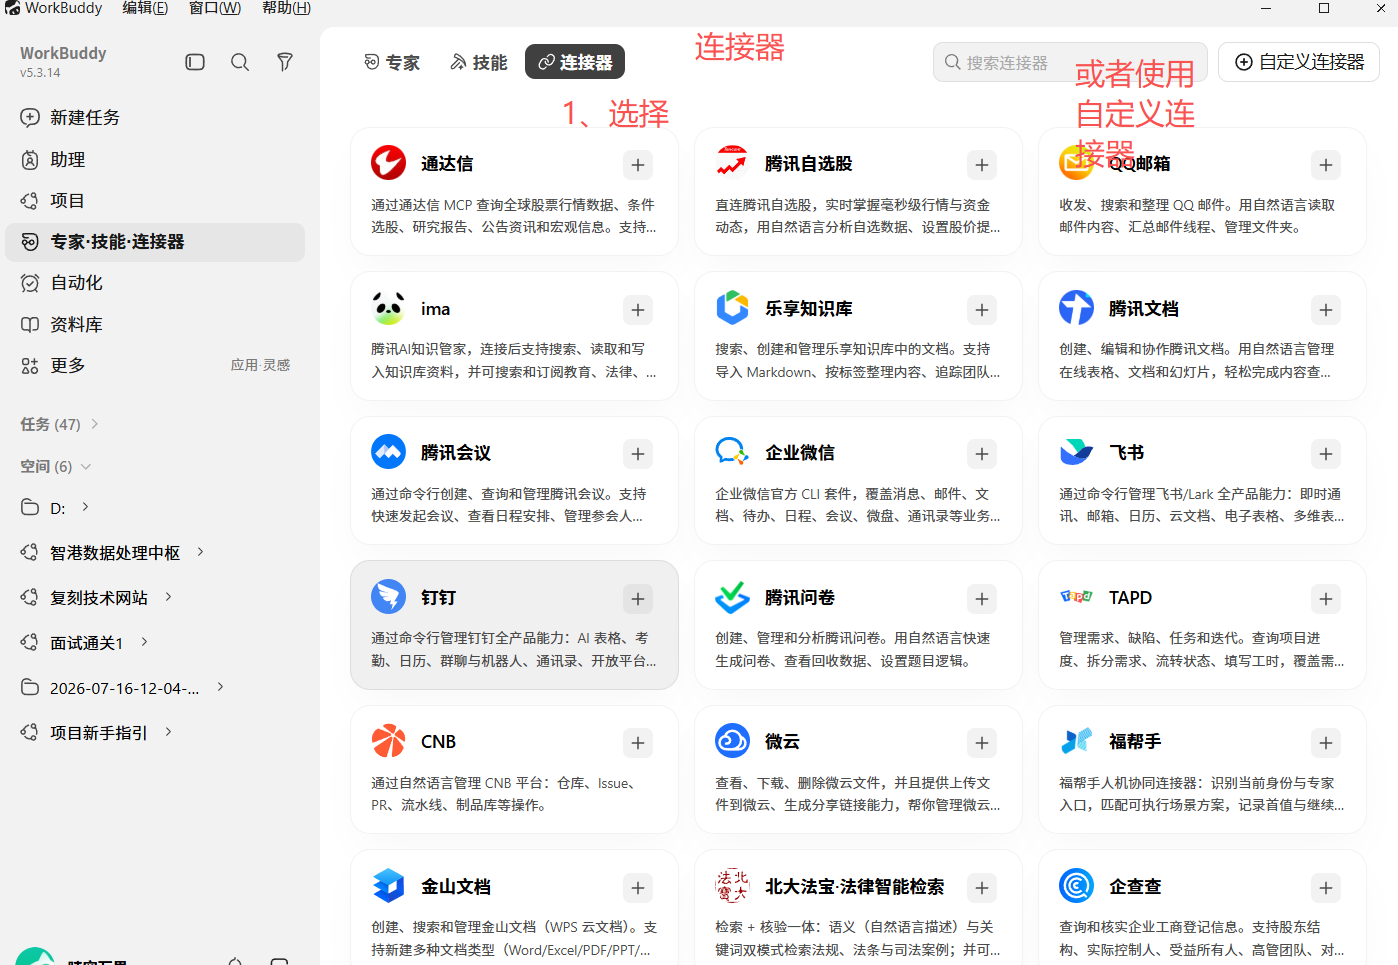Open the 窗口(W) menu
Screen dimensions: 1398x965
click(x=215, y=8)
